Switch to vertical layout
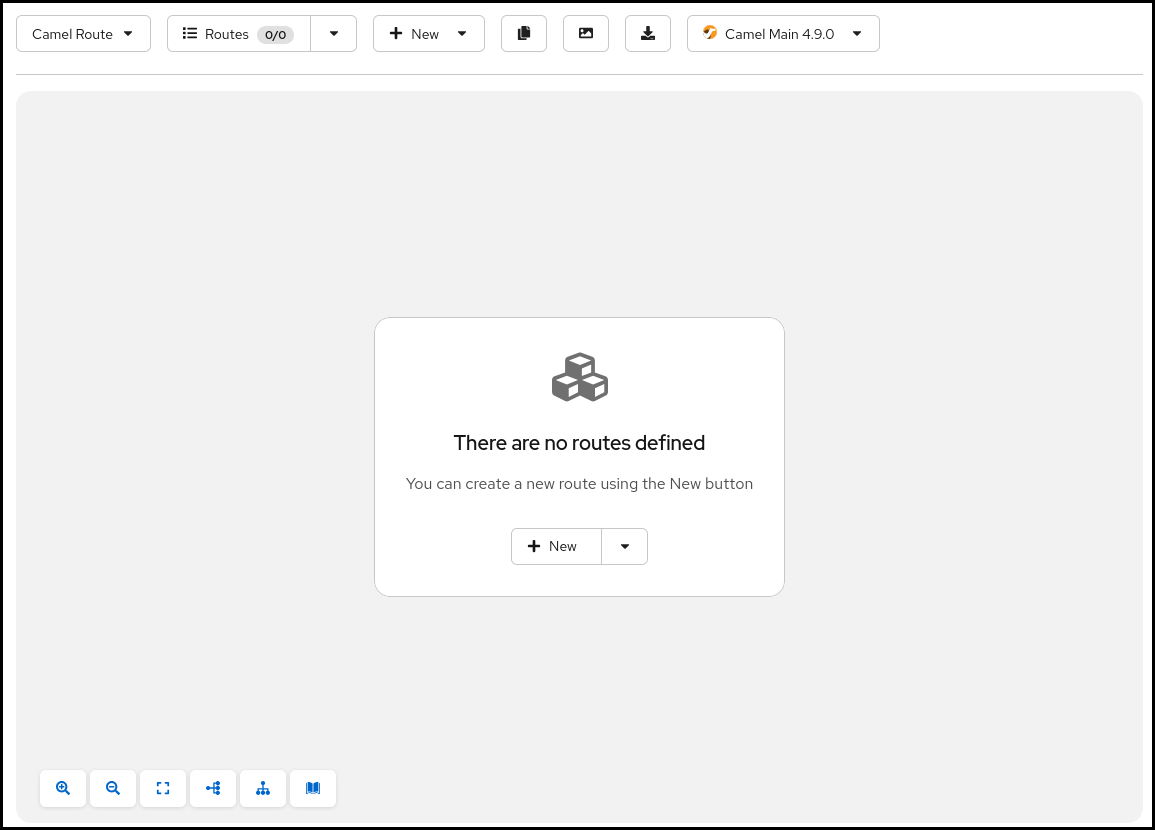 (x=263, y=788)
